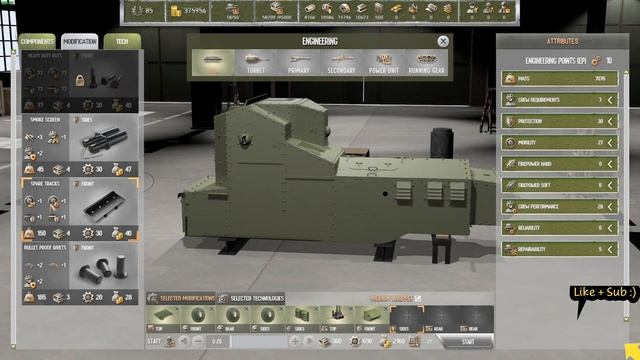Increase staff with the plus button
640x360 pixels.
click(x=295, y=341)
